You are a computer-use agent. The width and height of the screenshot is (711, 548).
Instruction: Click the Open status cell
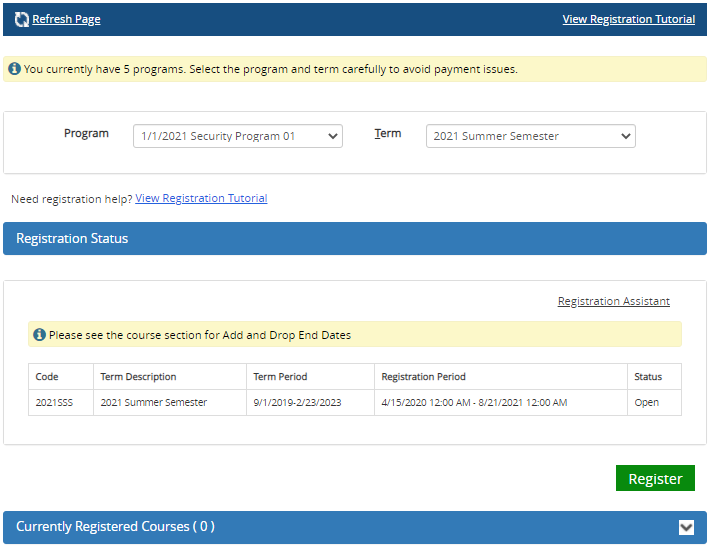point(646,403)
